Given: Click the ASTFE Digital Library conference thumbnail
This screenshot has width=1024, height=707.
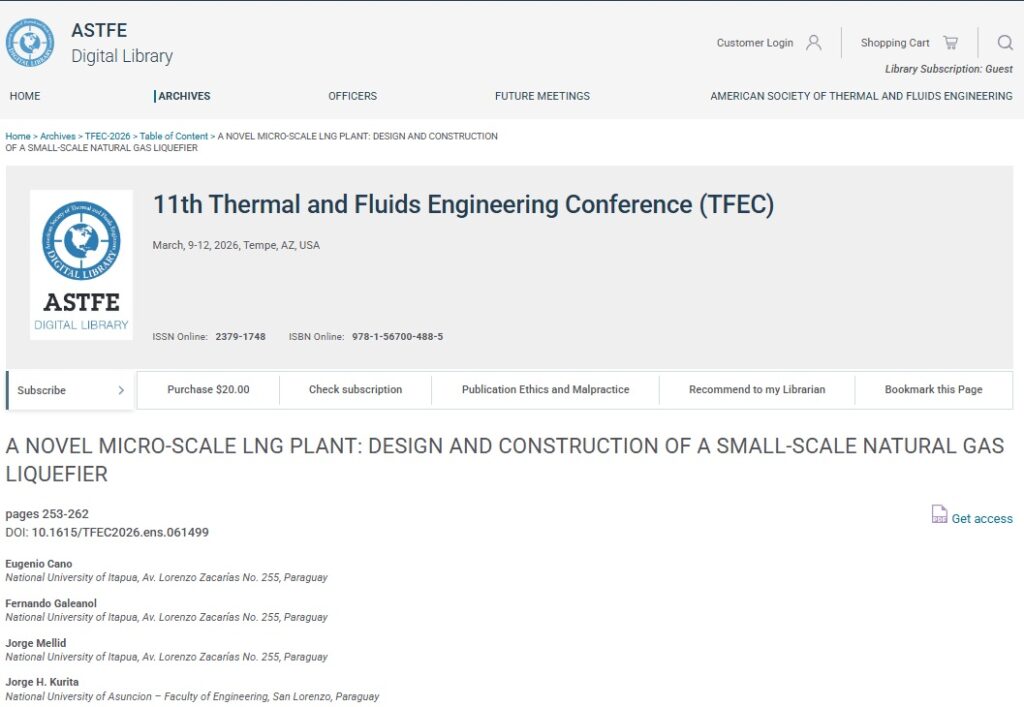Looking at the screenshot, I should coord(81,265).
